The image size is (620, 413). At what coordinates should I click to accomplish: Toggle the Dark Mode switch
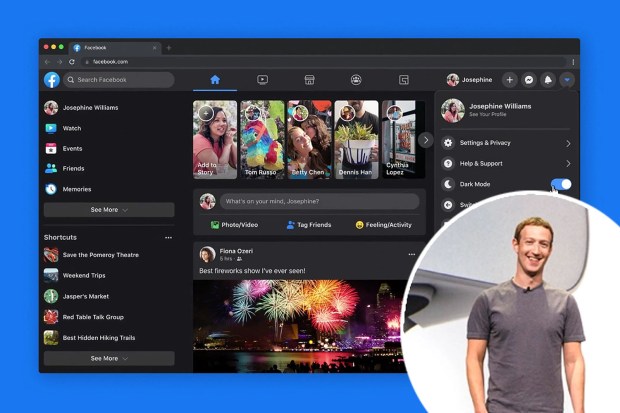(561, 184)
